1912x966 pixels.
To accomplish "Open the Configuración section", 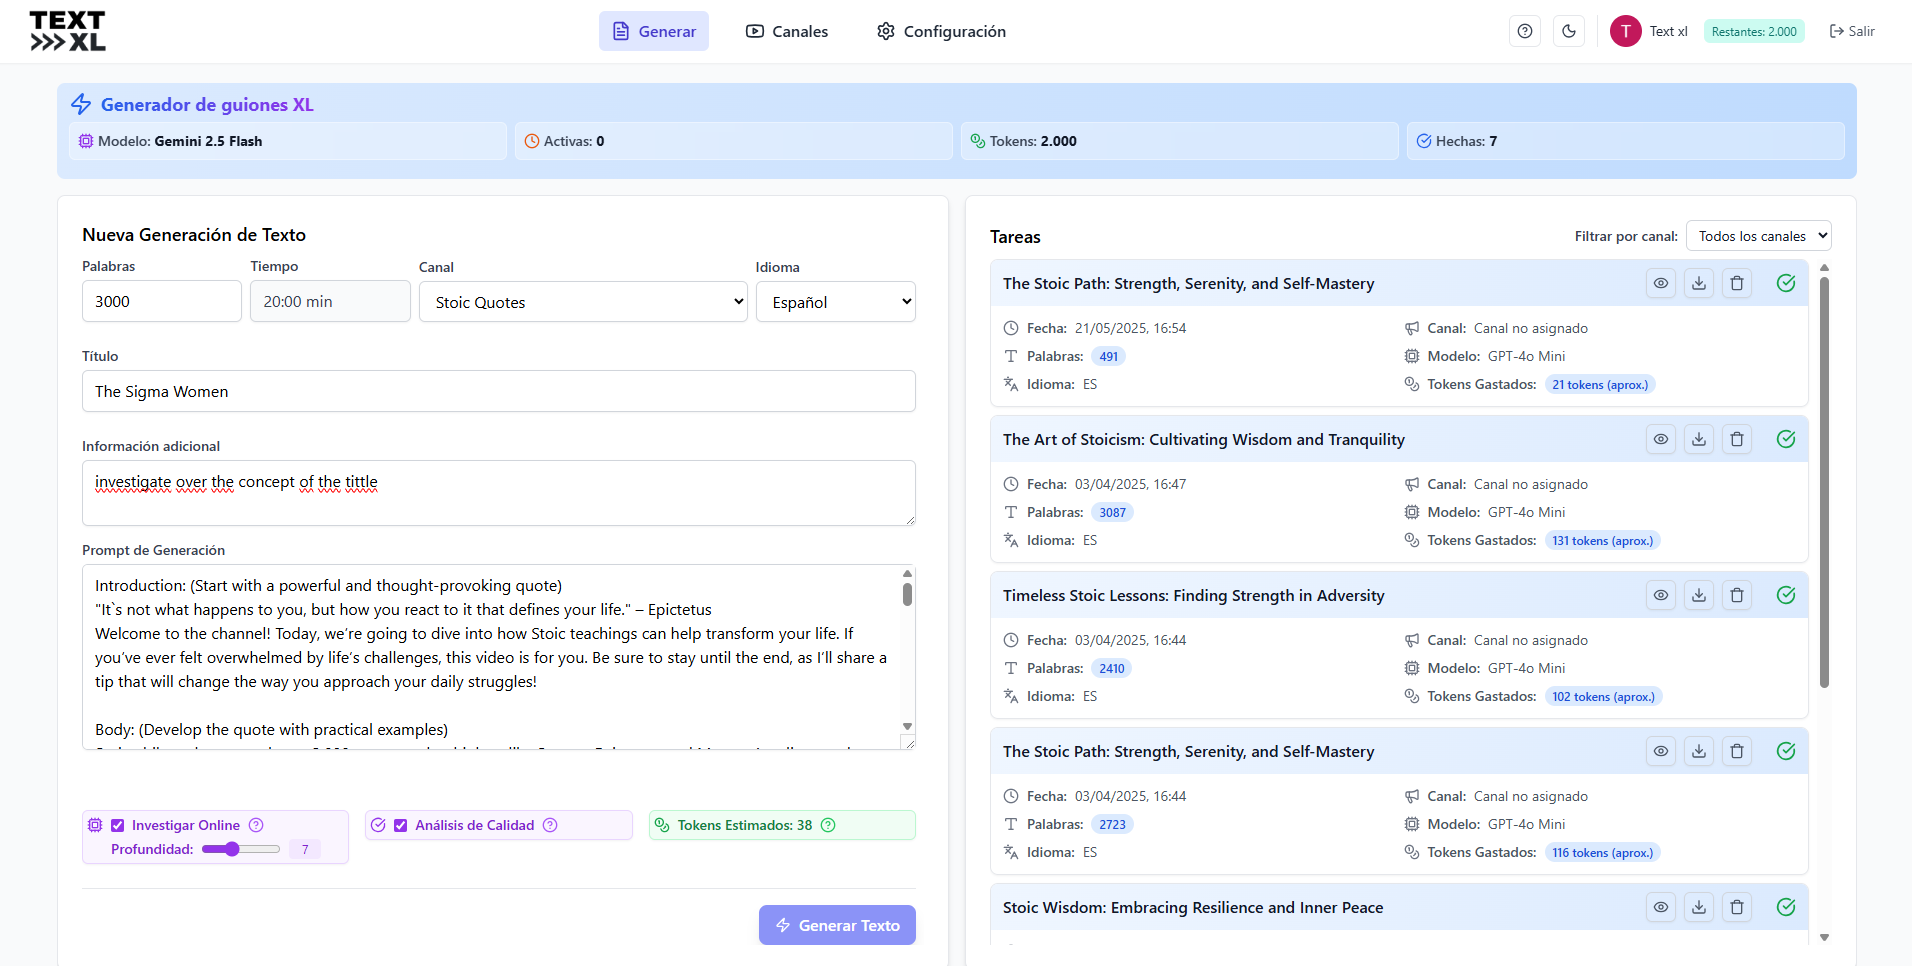I will point(939,31).
